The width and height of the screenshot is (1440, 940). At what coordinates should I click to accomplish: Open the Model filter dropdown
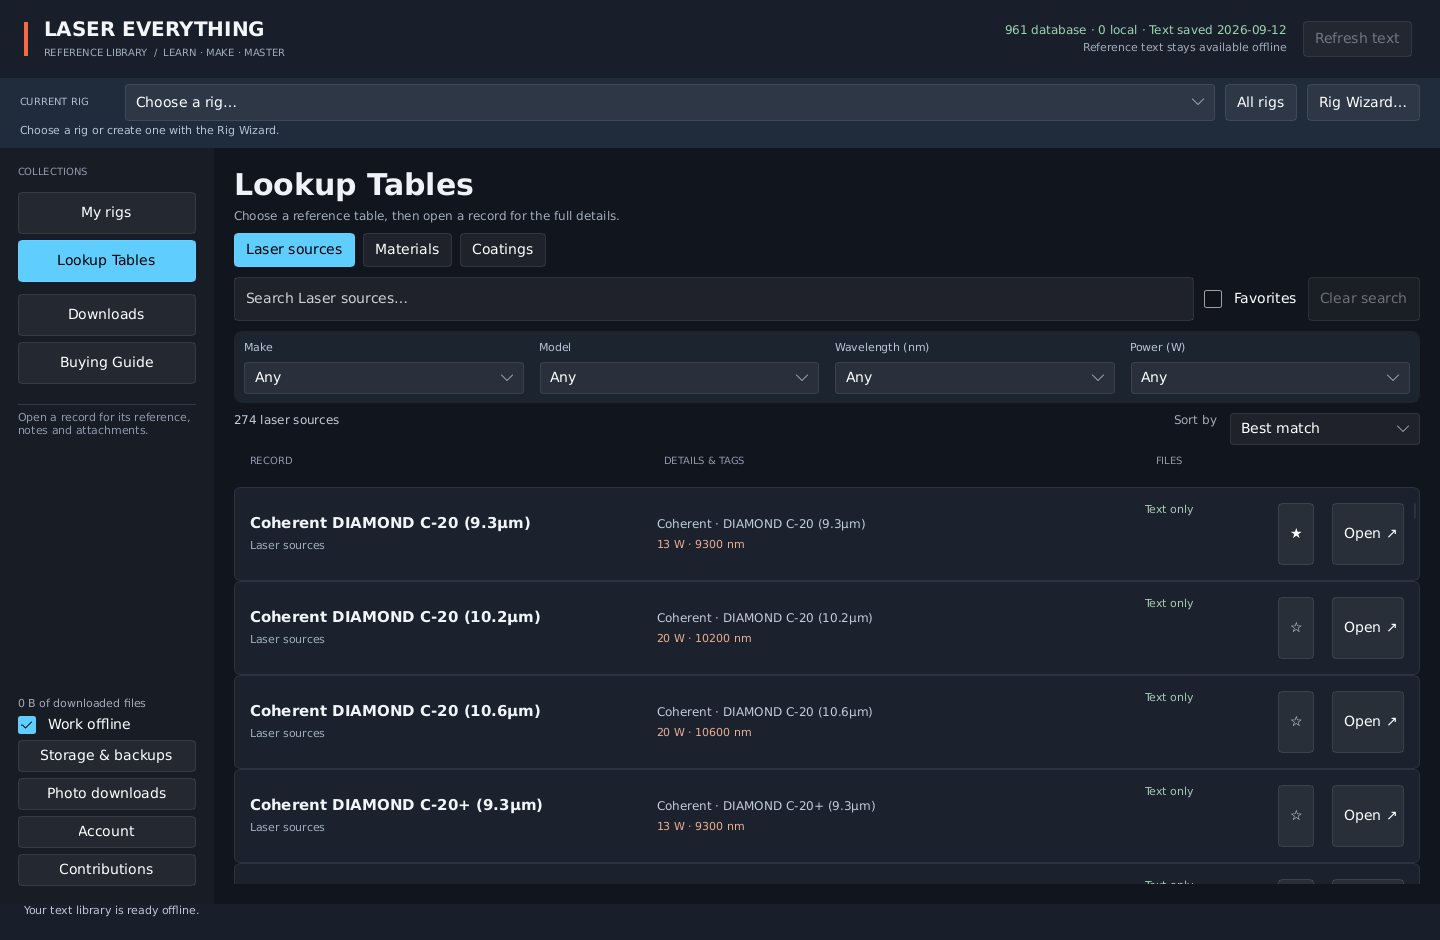679,378
